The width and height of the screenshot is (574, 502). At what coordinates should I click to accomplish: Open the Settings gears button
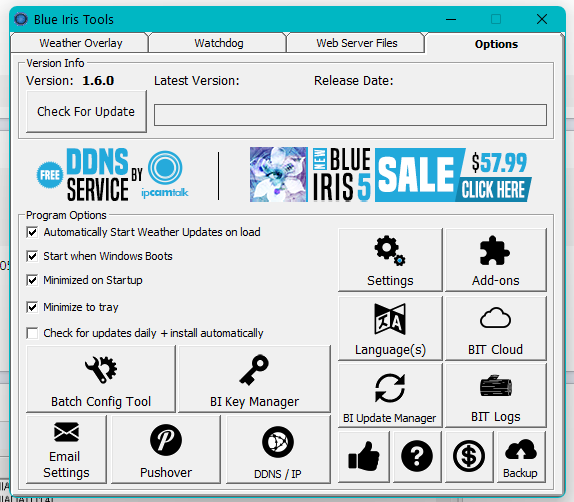390,260
